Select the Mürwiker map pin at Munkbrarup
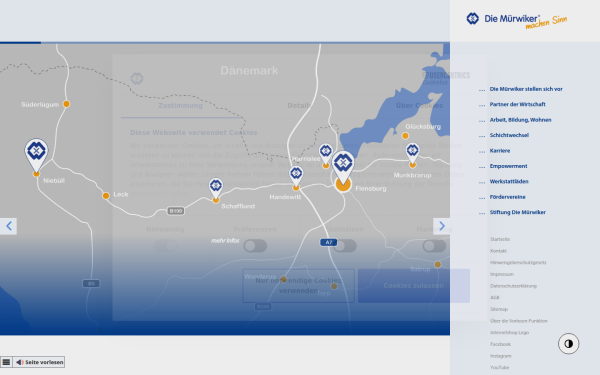The width and height of the screenshot is (600, 375). click(412, 154)
